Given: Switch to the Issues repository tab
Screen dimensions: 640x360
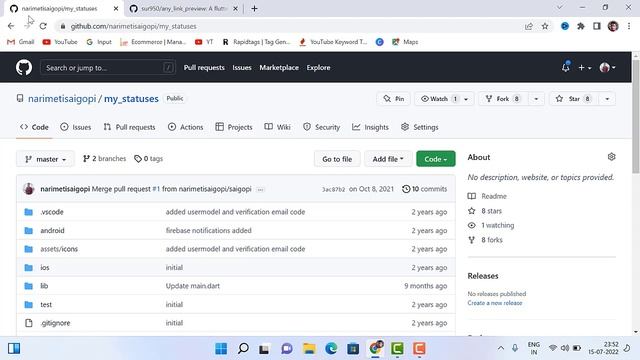Looking at the screenshot, I should tap(76, 127).
